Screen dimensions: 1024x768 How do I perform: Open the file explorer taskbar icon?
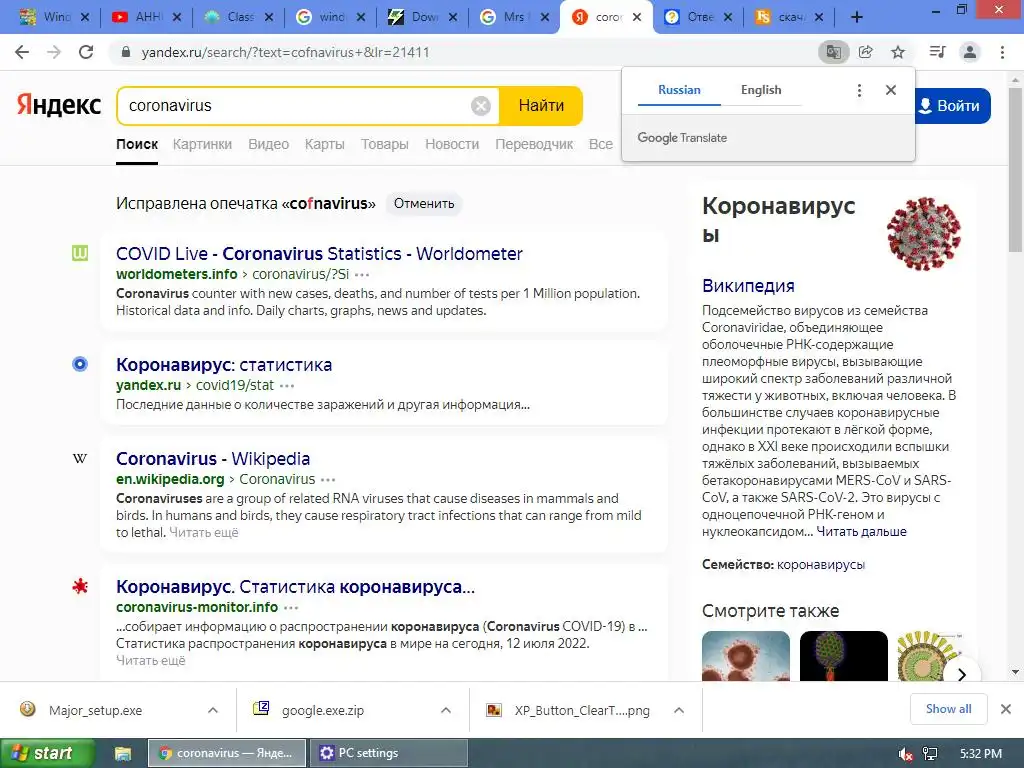123,754
